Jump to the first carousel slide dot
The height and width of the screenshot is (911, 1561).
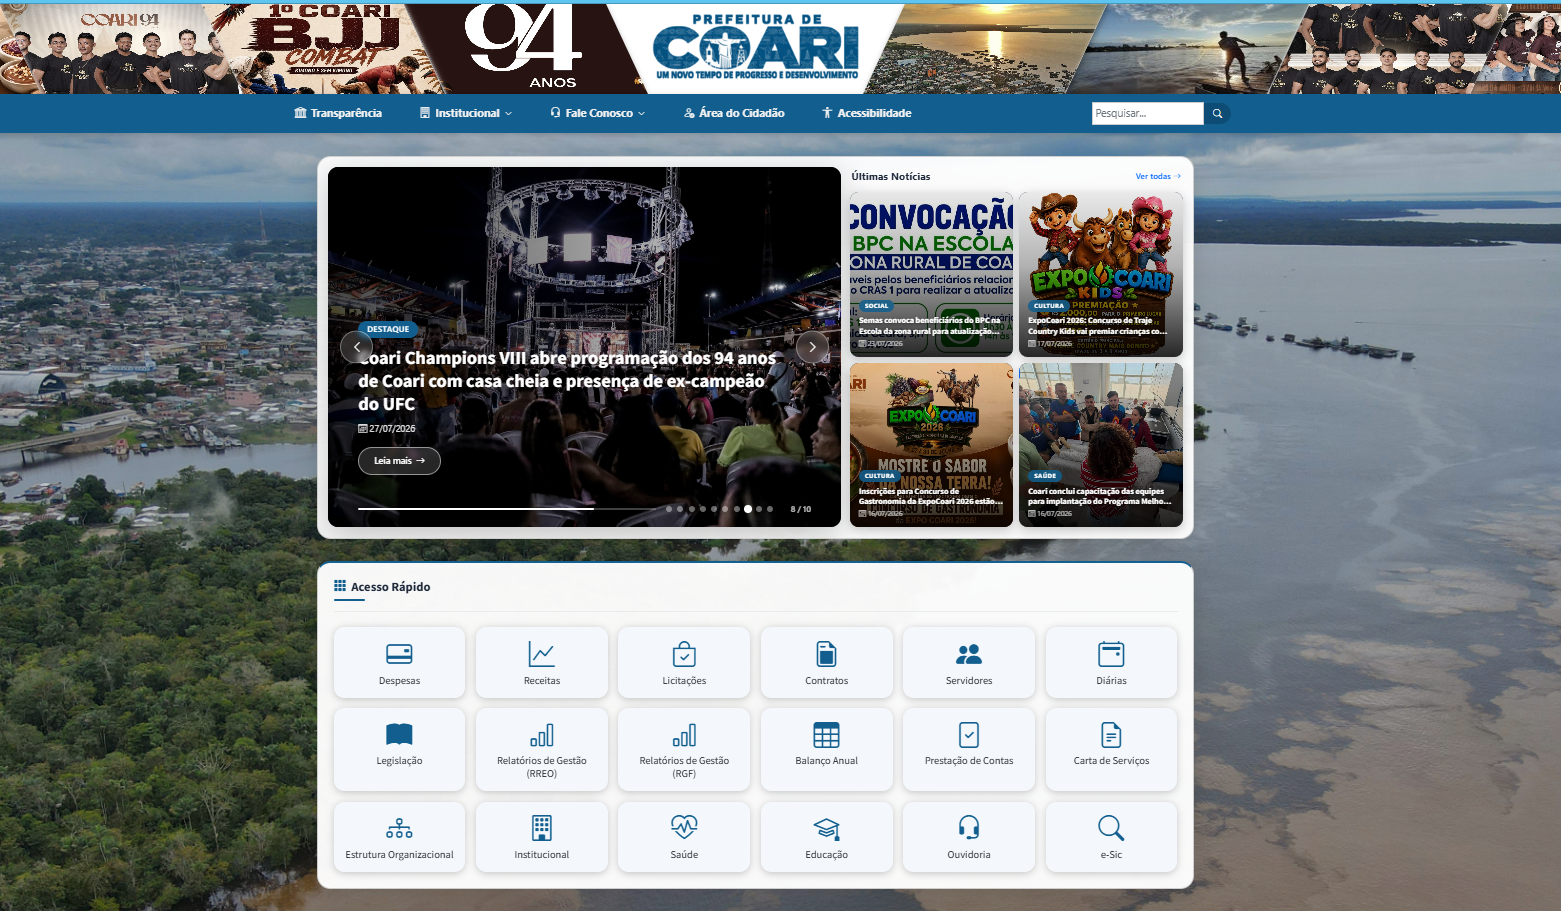pos(669,509)
